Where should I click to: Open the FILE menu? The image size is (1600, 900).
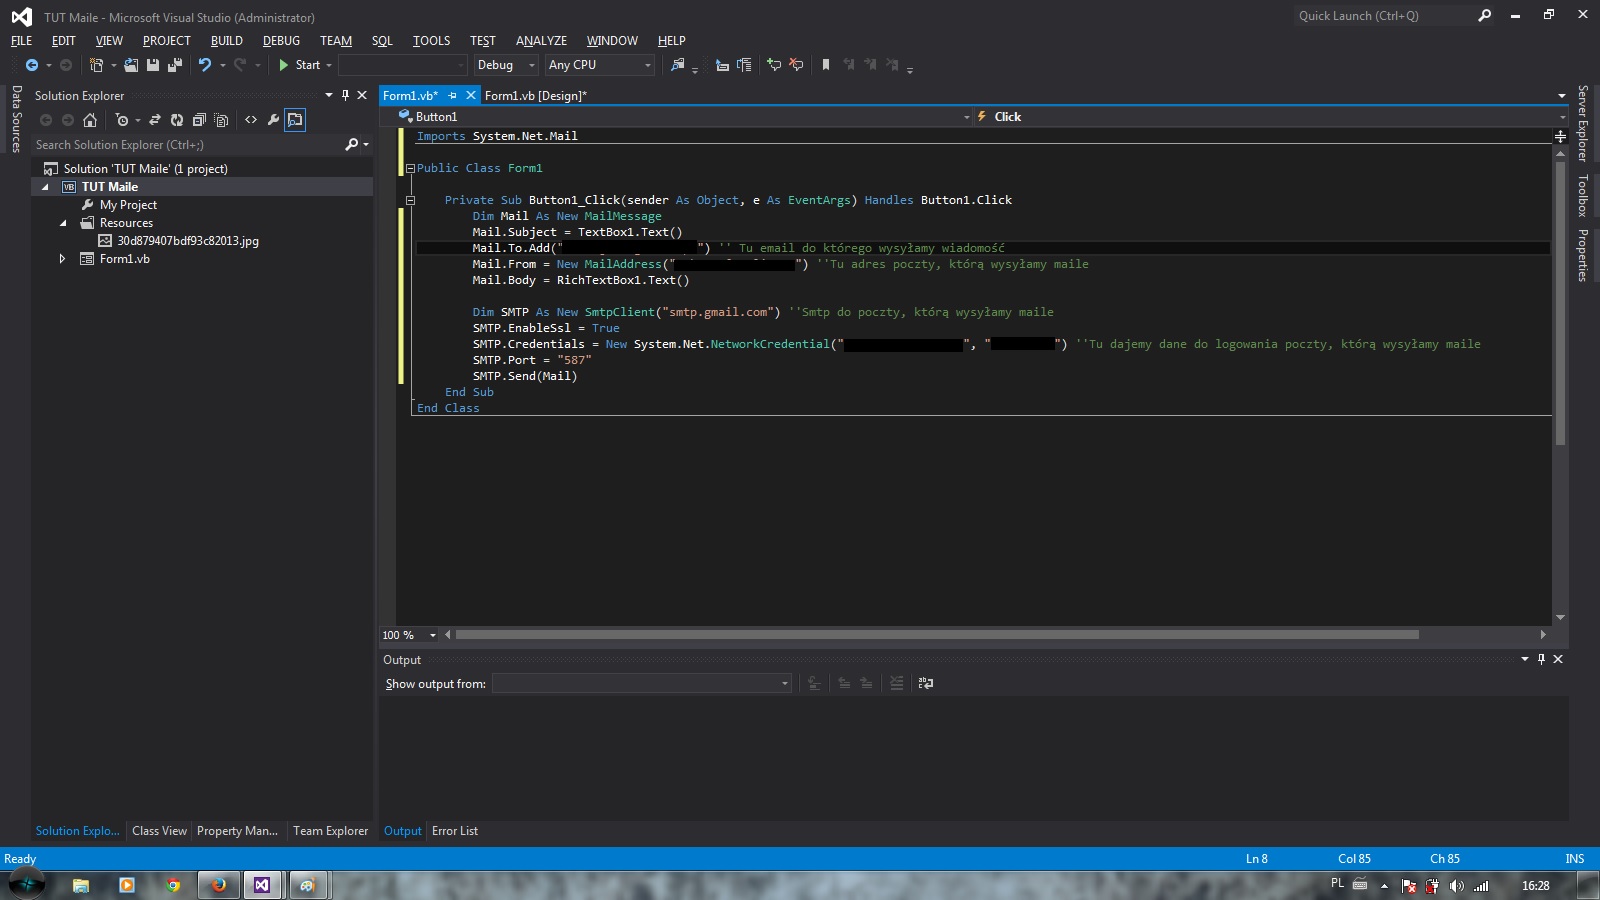click(21, 41)
